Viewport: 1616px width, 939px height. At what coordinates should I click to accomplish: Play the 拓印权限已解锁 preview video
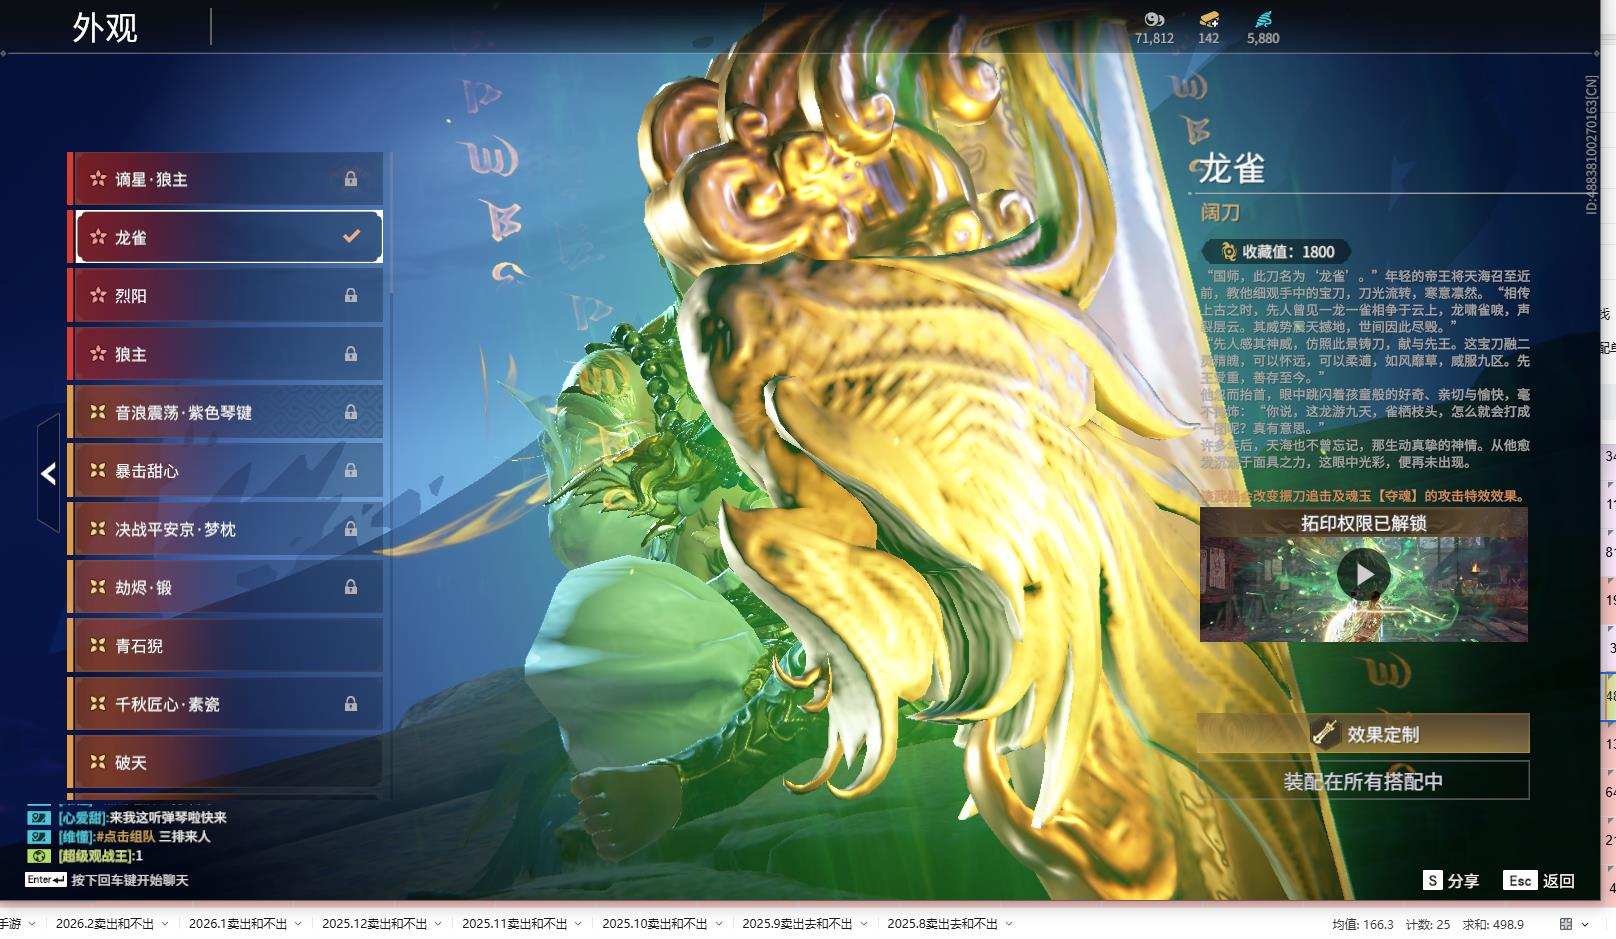tap(1364, 572)
